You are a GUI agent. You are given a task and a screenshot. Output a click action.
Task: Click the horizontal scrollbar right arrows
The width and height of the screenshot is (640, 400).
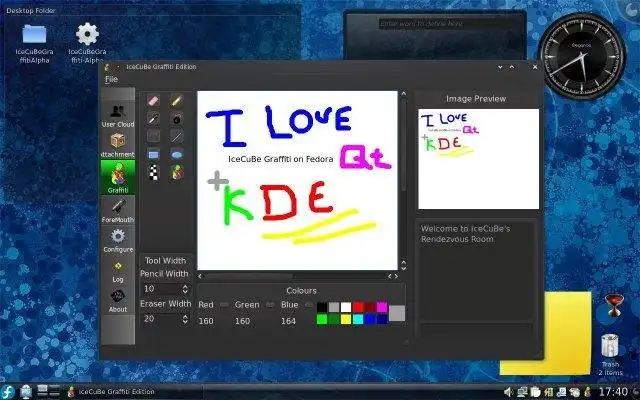click(393, 276)
